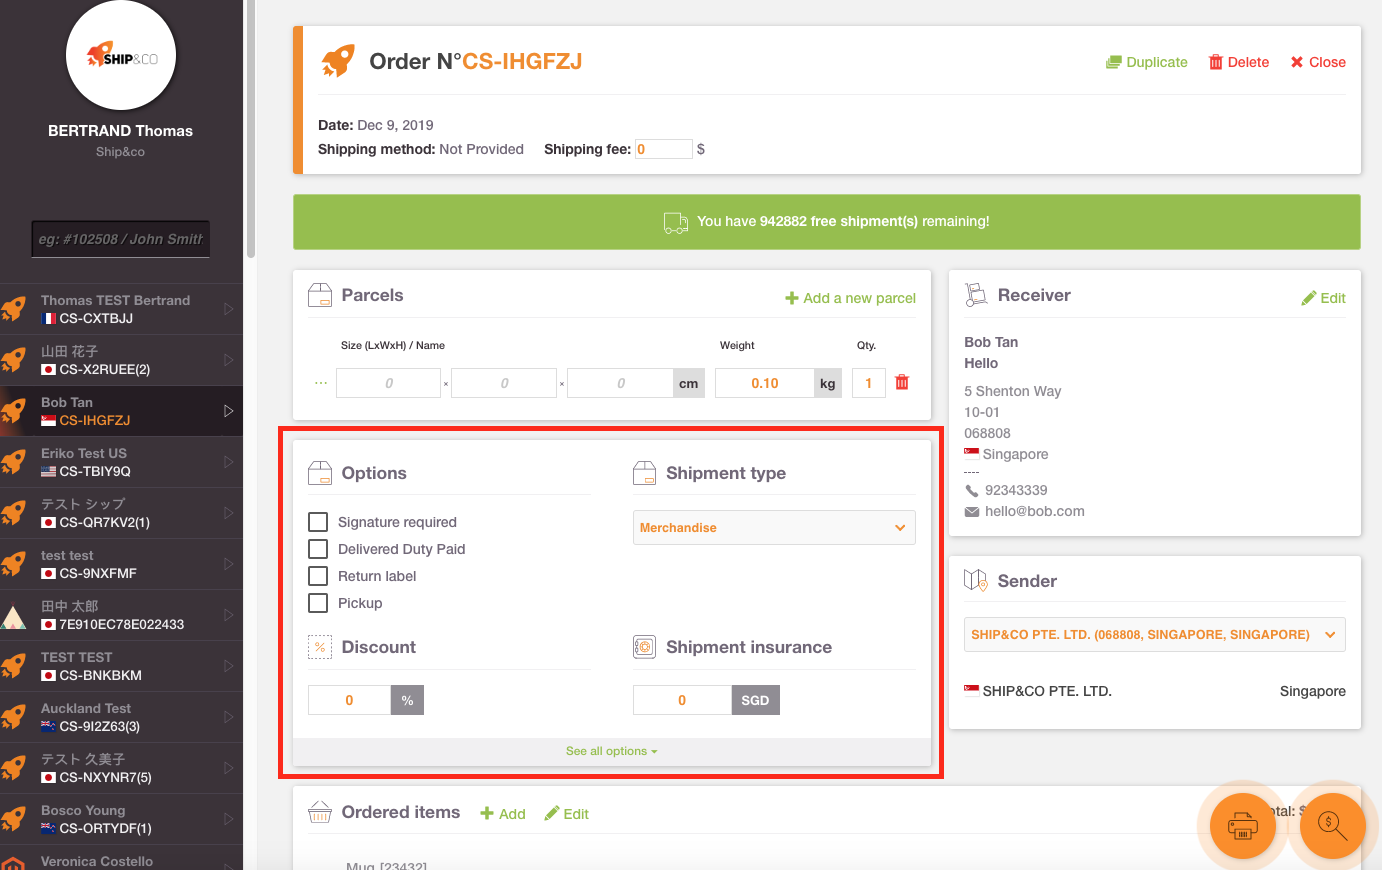Edit the ordered items
1382x870 pixels.
[567, 814]
